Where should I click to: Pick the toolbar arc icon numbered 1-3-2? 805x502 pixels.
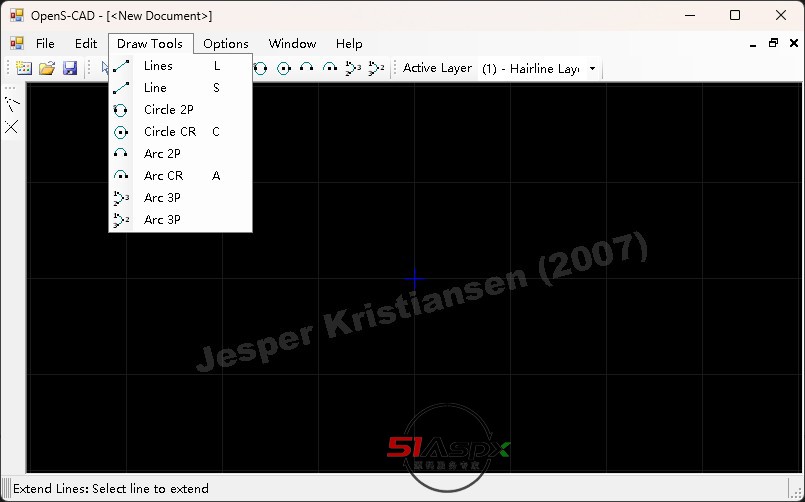click(x=376, y=68)
